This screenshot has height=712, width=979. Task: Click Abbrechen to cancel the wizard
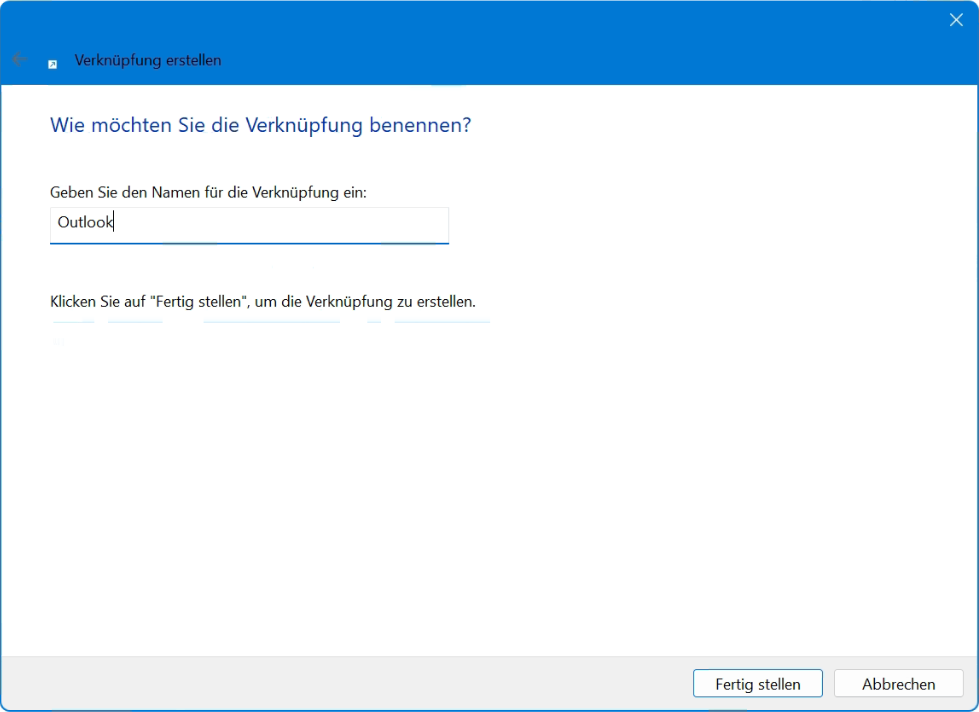pos(897,683)
